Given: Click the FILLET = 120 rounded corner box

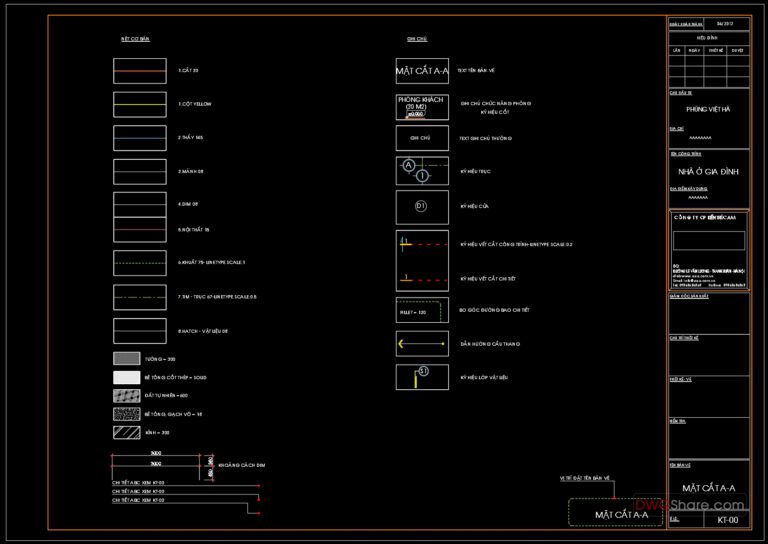Looking at the screenshot, I should pyautogui.click(x=422, y=311).
